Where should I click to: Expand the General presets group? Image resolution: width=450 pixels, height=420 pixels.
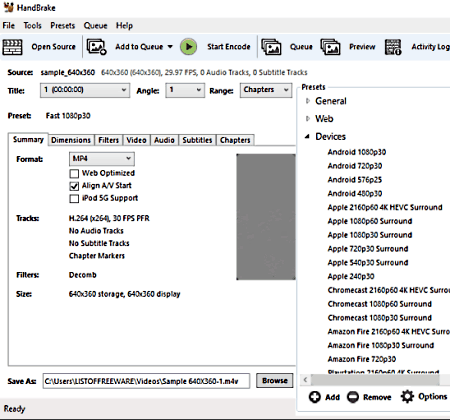[x=308, y=101]
